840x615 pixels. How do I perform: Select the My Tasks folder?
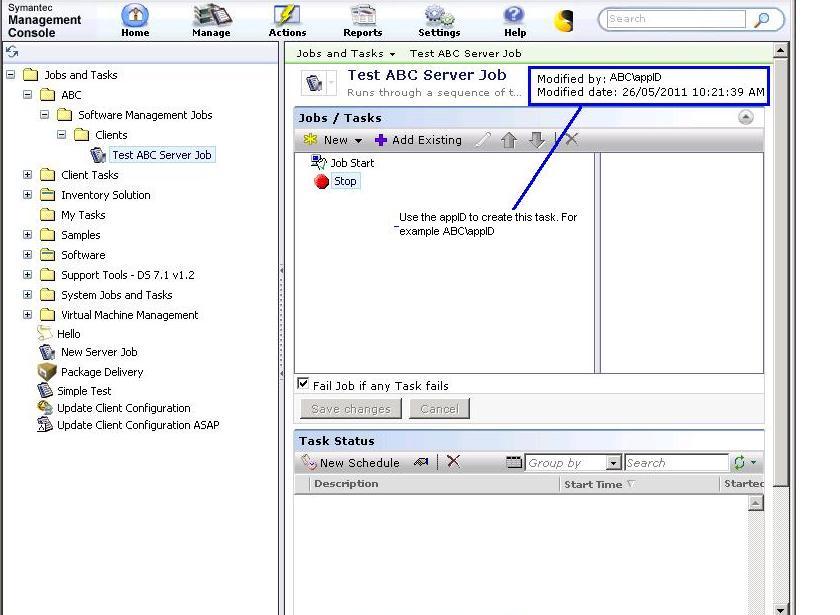pos(83,215)
